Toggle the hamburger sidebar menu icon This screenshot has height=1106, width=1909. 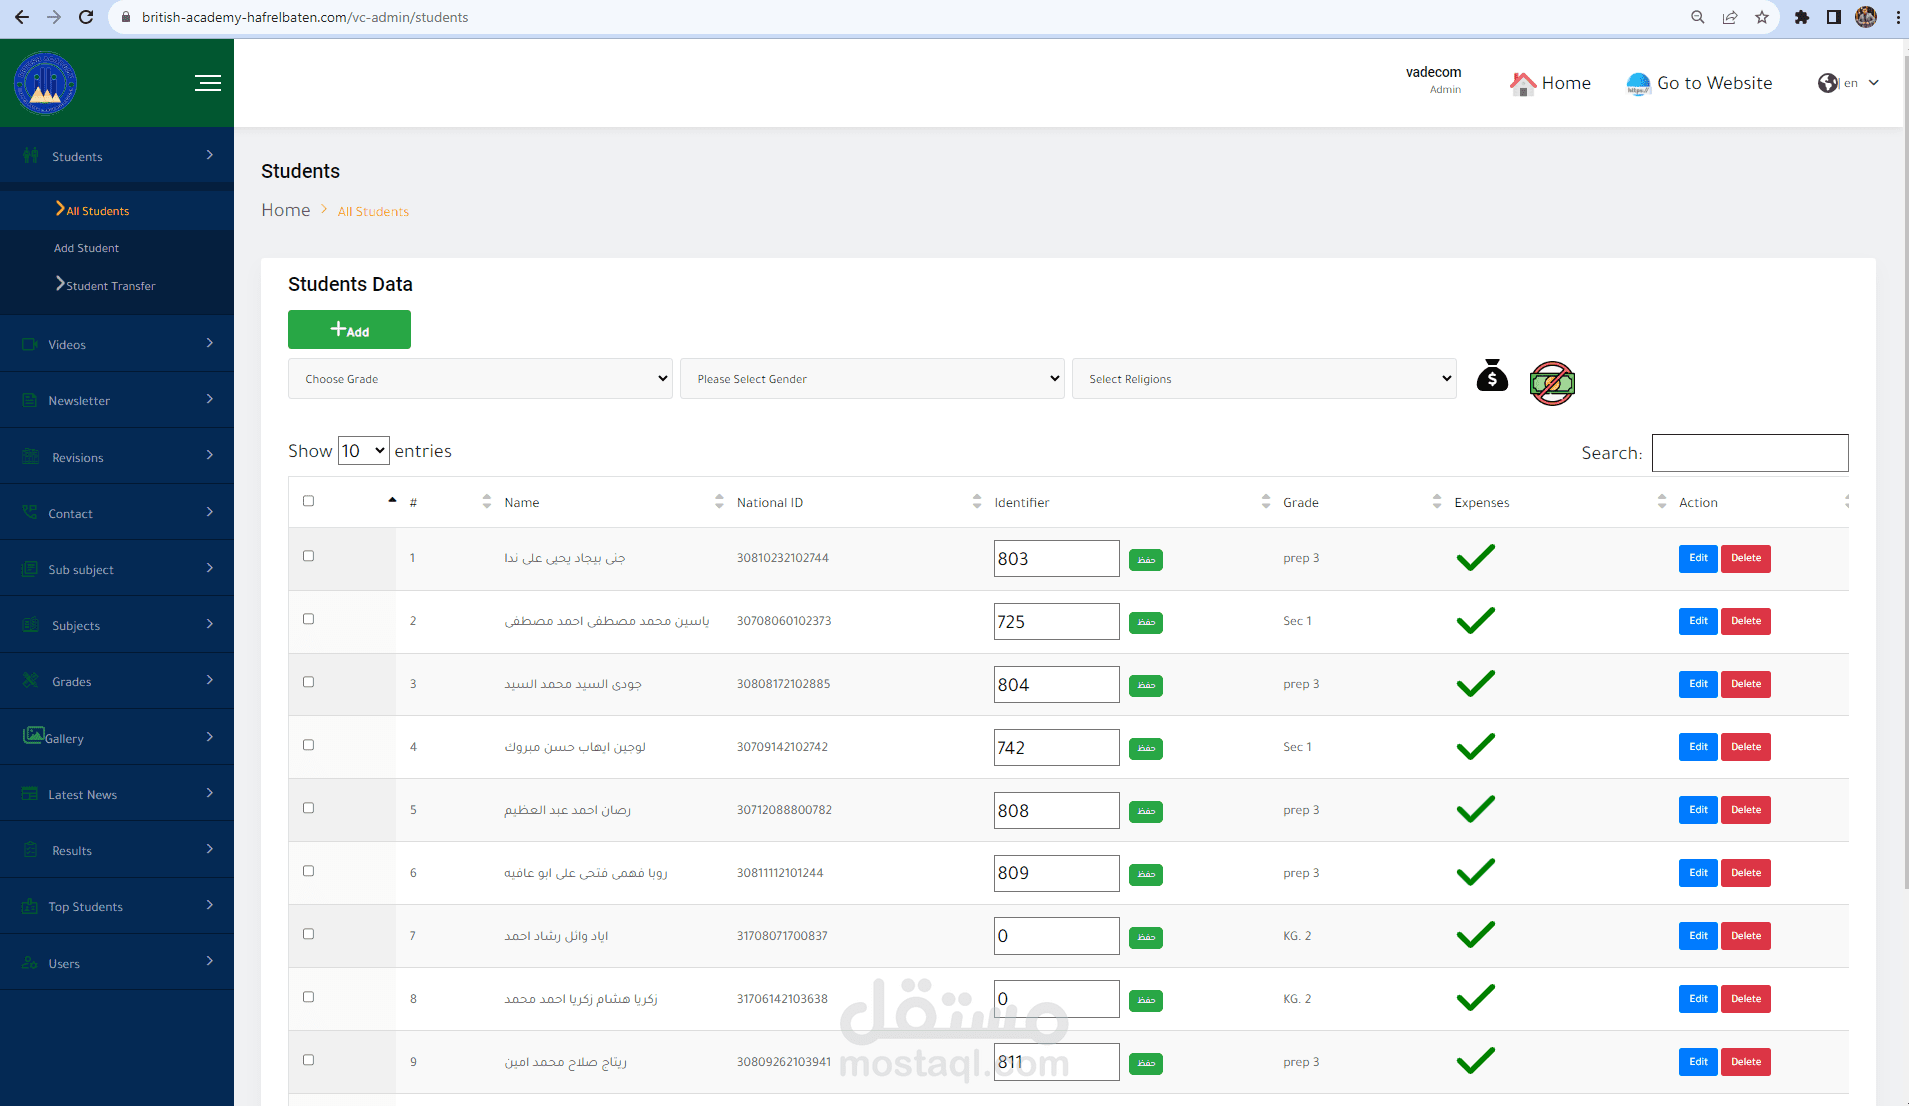208,83
